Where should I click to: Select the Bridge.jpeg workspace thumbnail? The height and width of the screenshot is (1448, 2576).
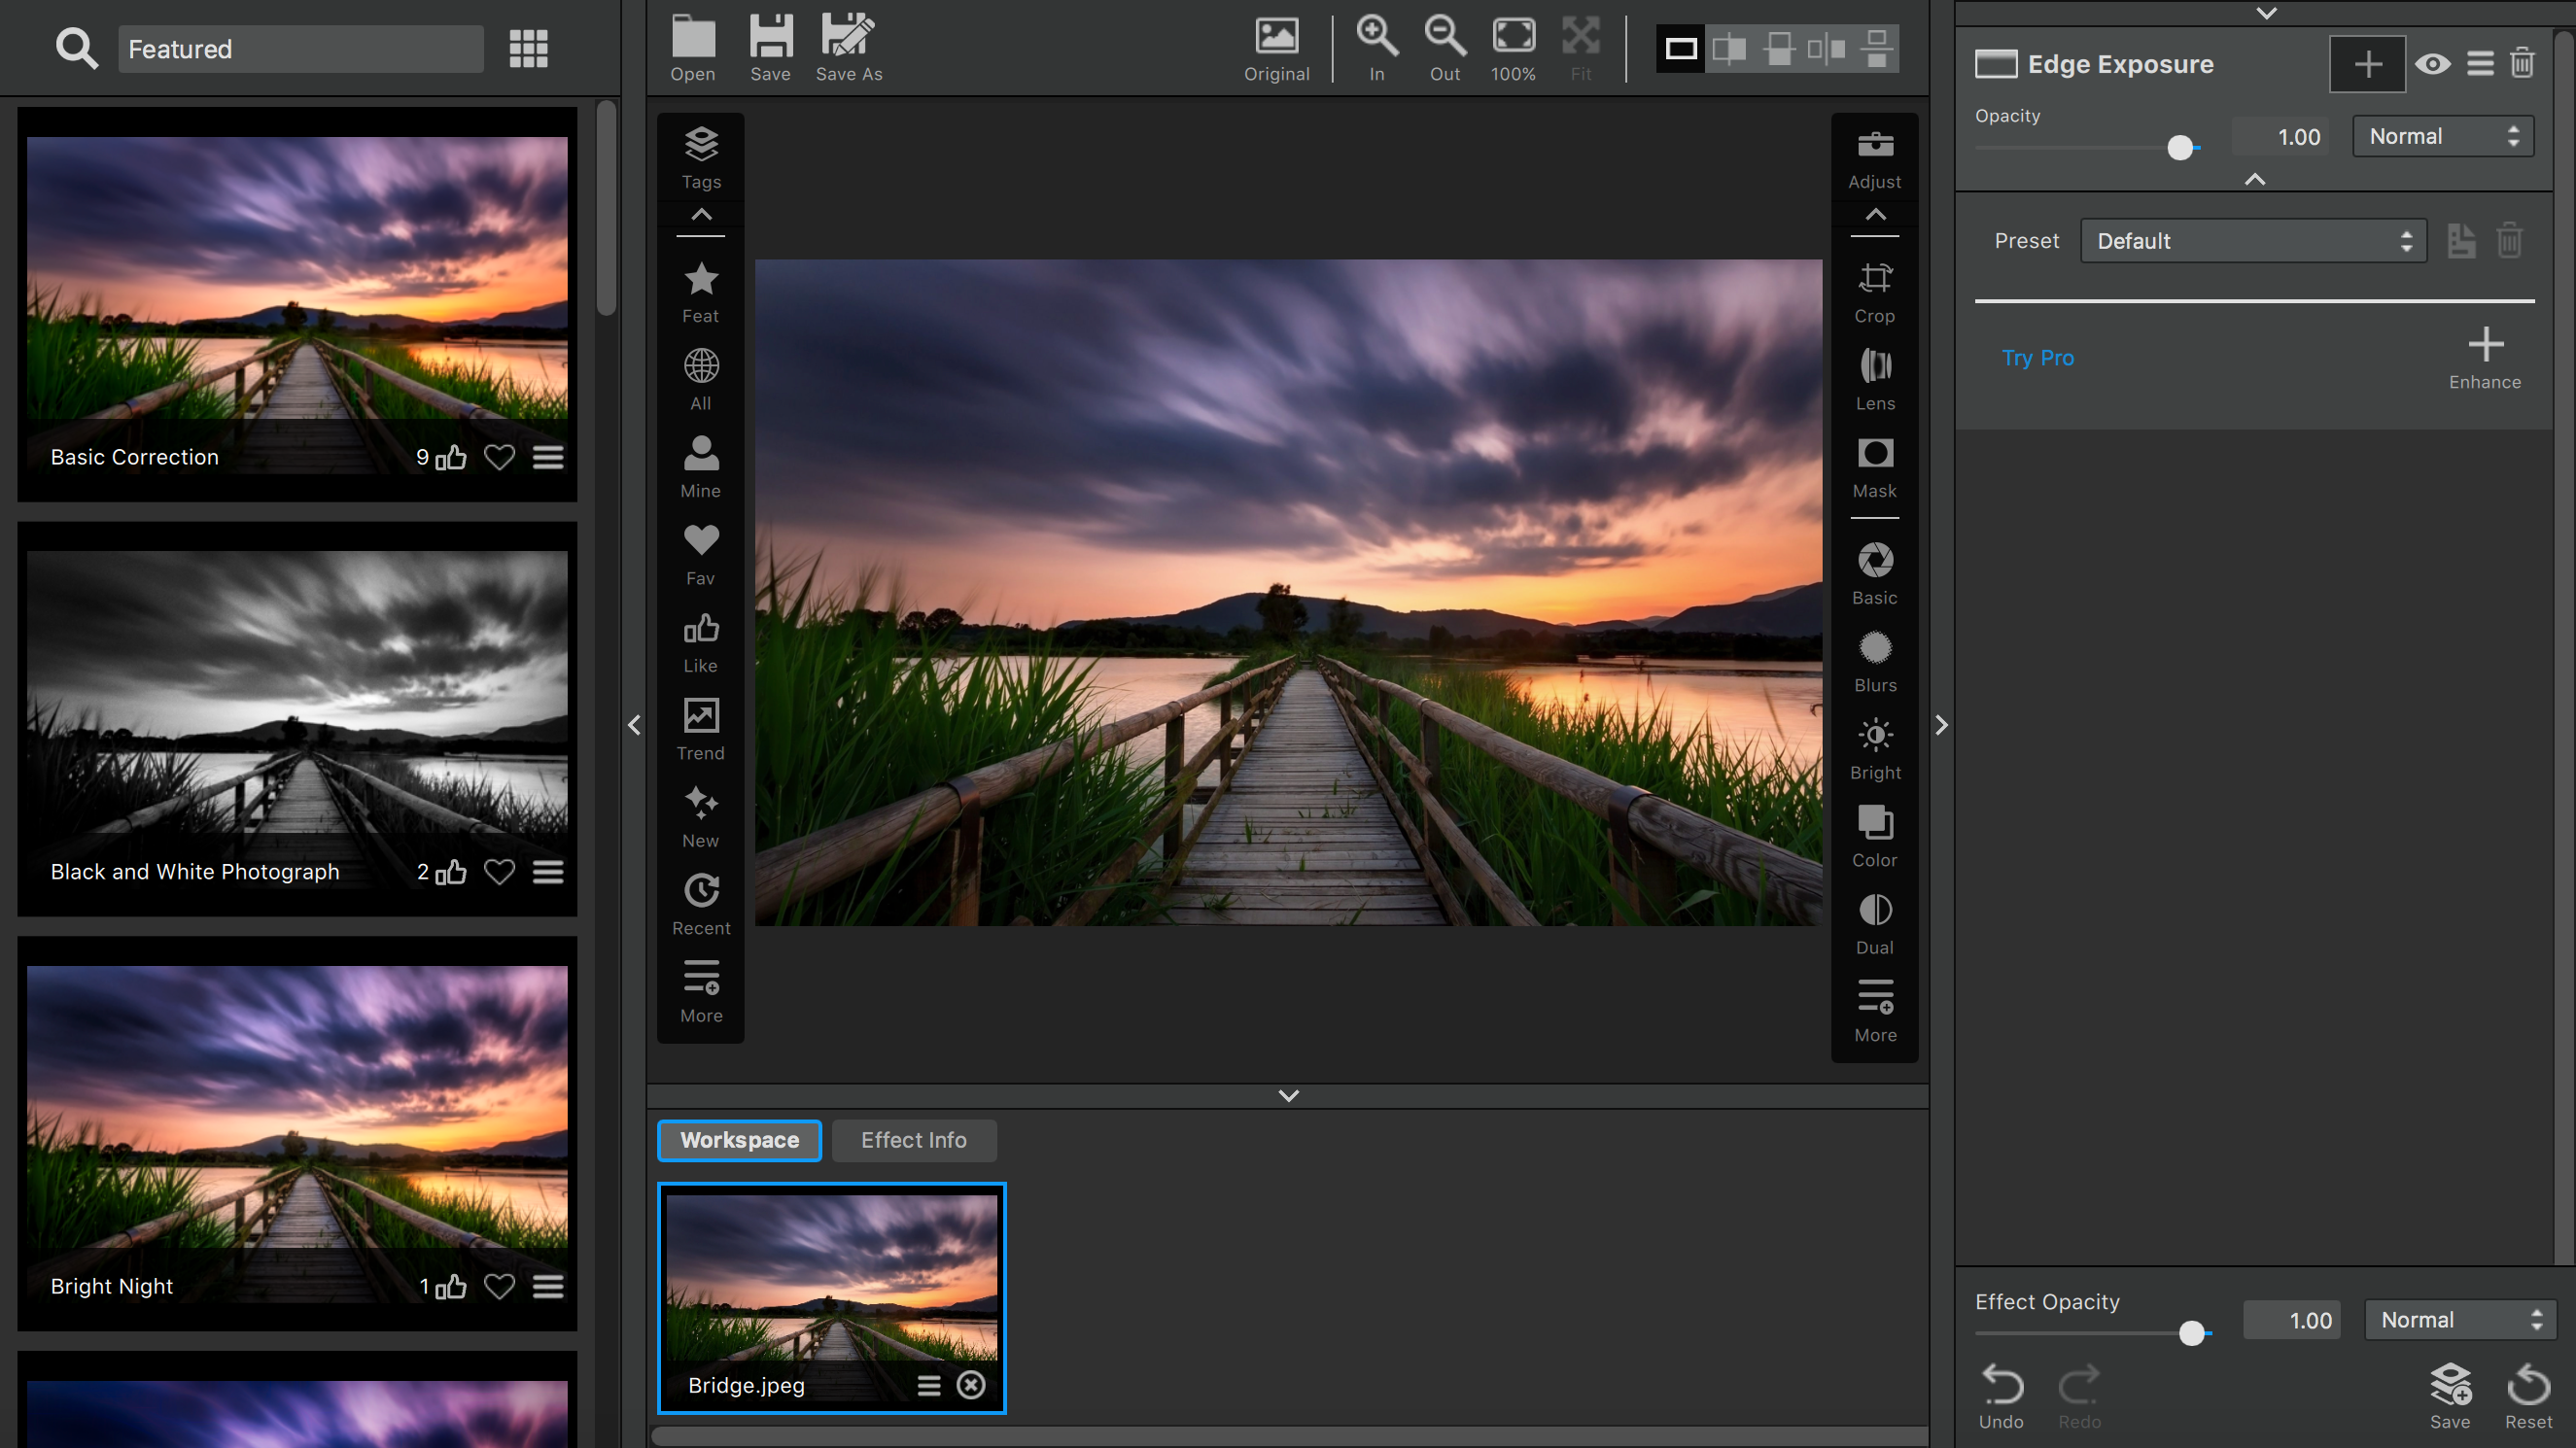831,1297
